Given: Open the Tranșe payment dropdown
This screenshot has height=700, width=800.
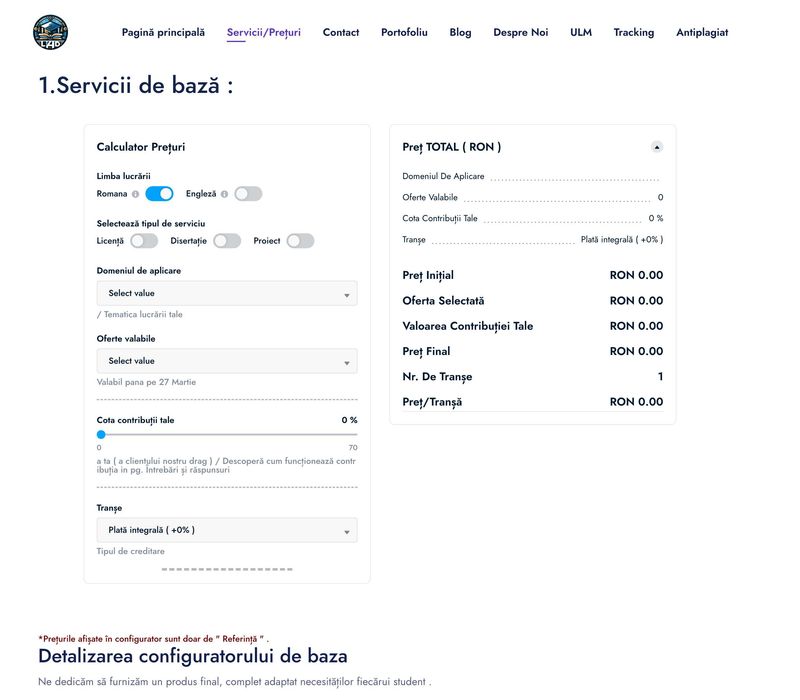Looking at the screenshot, I should [x=226, y=530].
